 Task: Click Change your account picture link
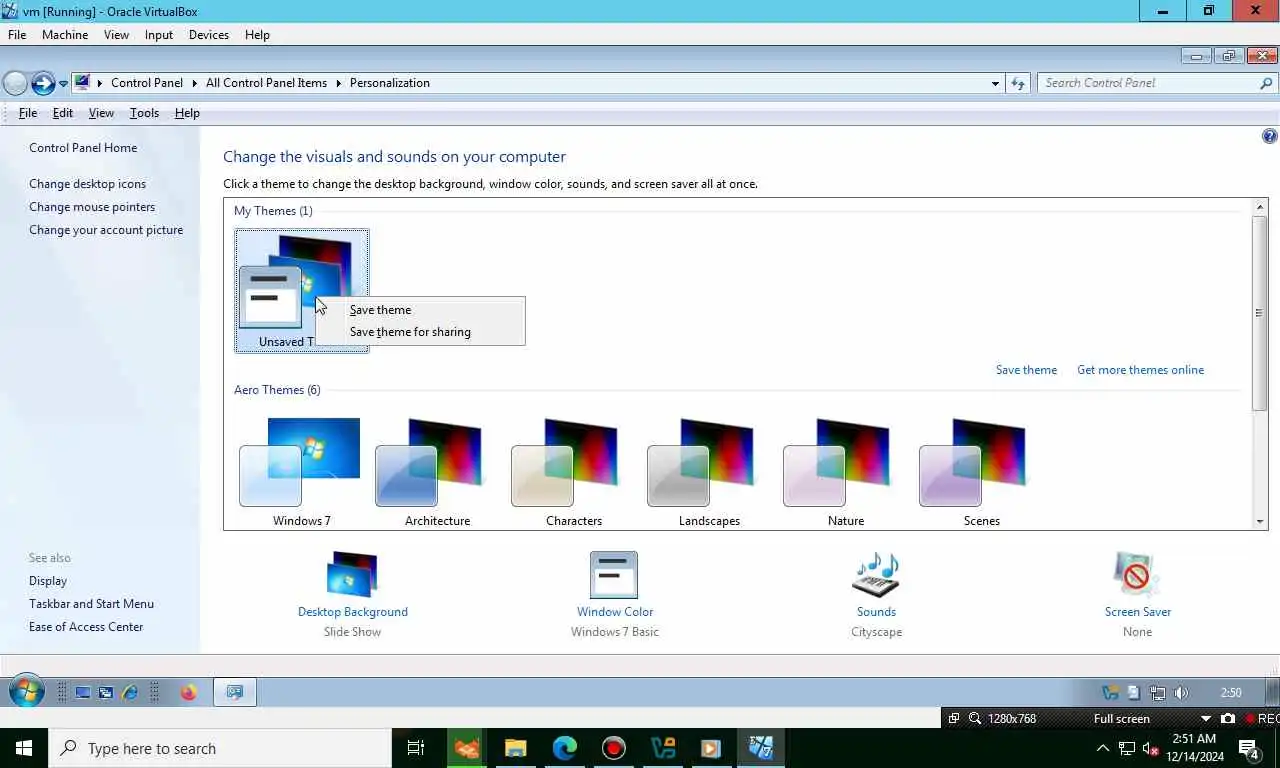coord(106,230)
